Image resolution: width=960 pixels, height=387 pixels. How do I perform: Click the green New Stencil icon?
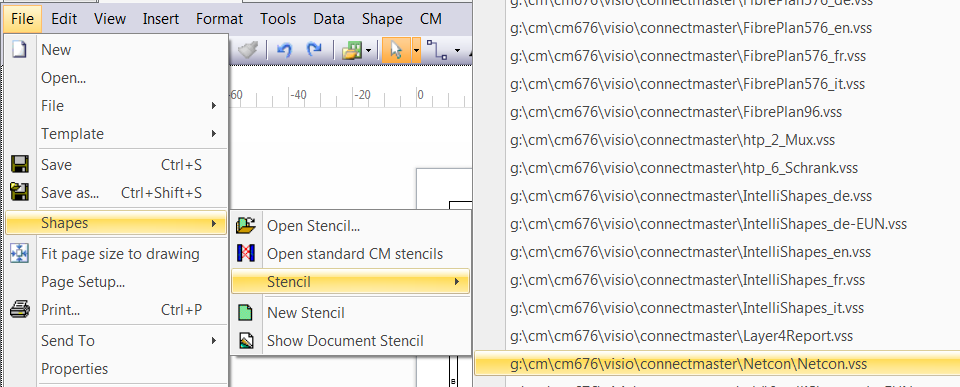click(246, 312)
